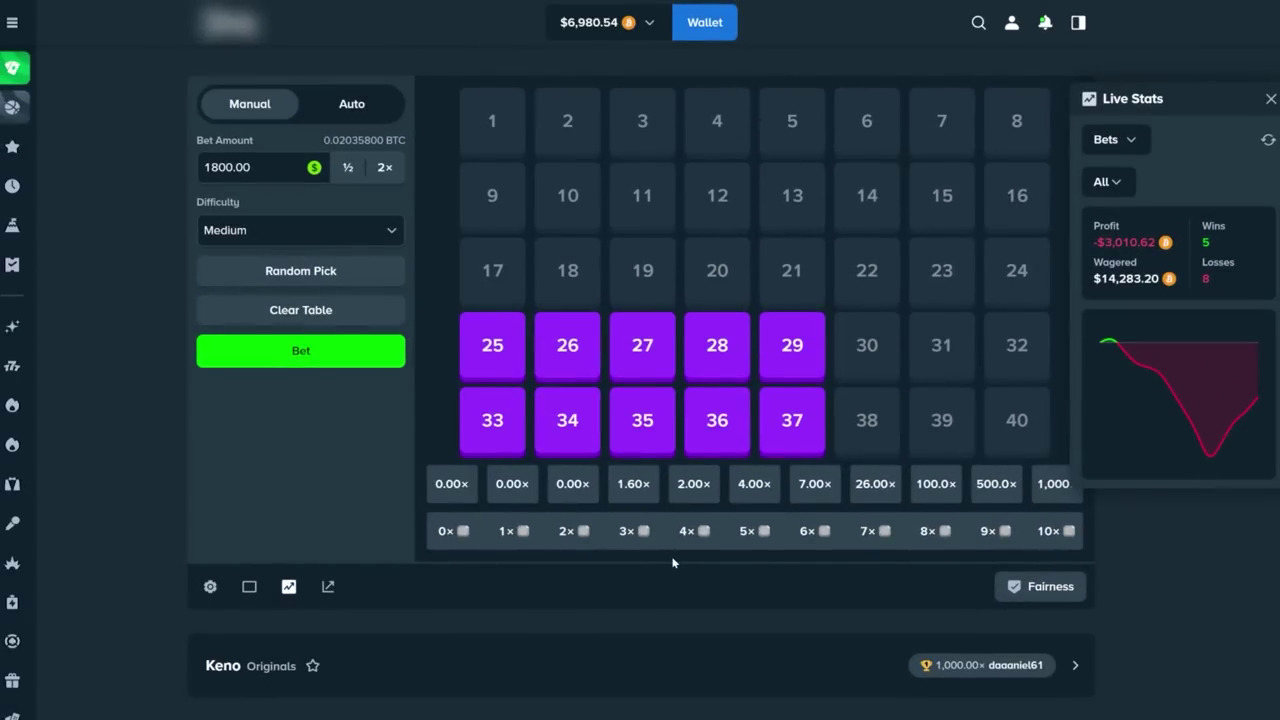1280x720 pixels.
Task: Click the Wallet button
Action: tap(705, 23)
